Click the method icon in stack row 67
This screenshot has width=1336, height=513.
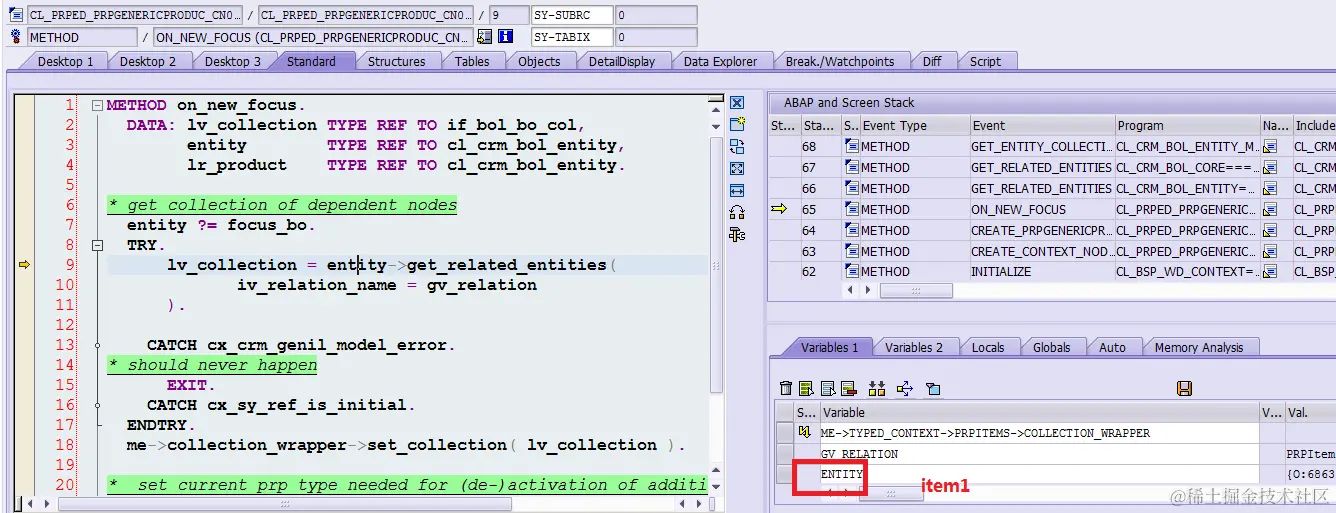coord(852,167)
